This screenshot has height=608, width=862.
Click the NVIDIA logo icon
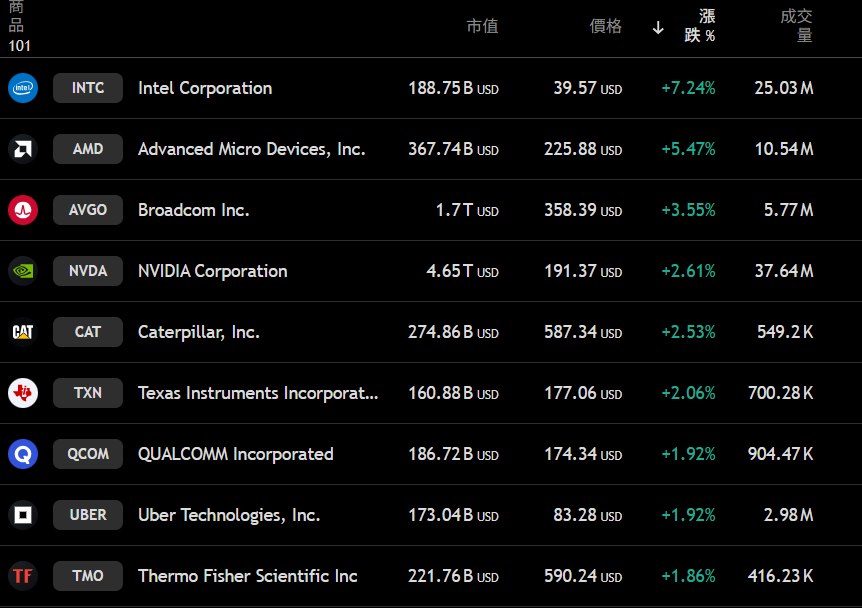coord(22,271)
